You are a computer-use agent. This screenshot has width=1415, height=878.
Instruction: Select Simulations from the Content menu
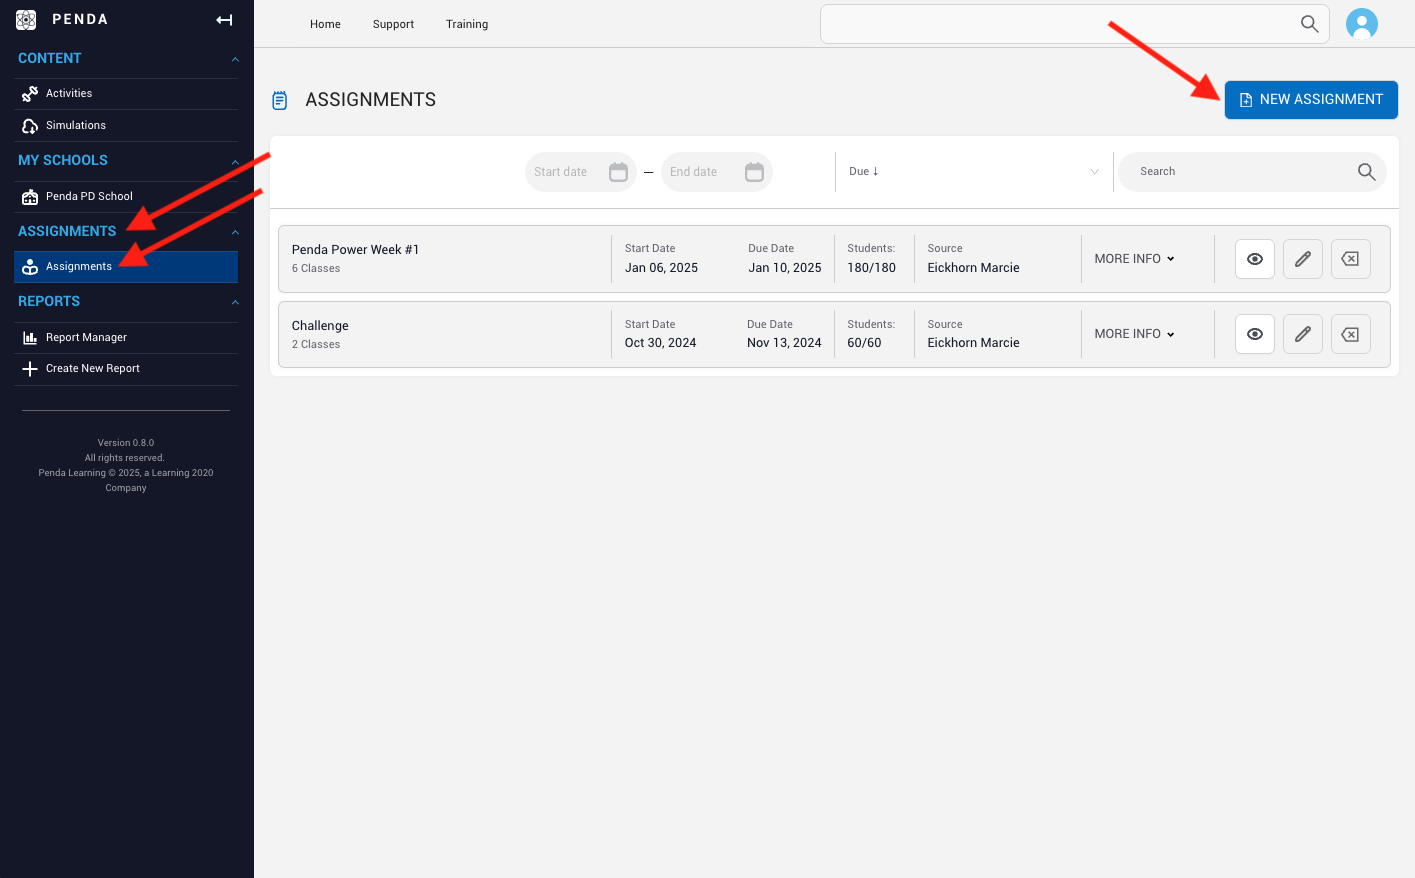74,125
